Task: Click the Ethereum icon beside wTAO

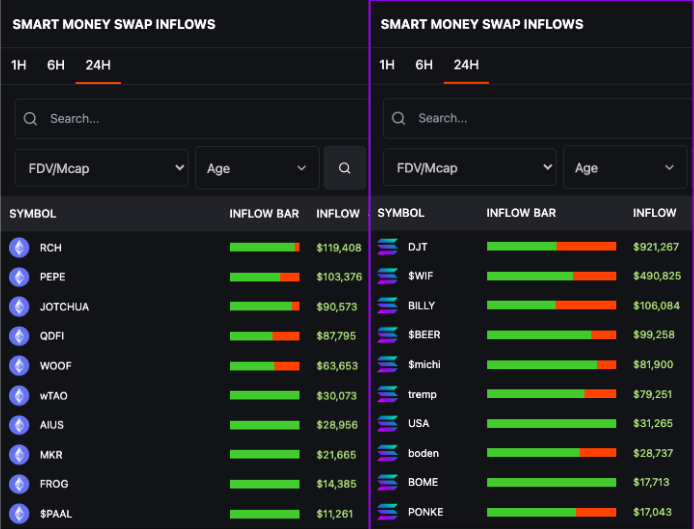Action: pyautogui.click(x=19, y=395)
